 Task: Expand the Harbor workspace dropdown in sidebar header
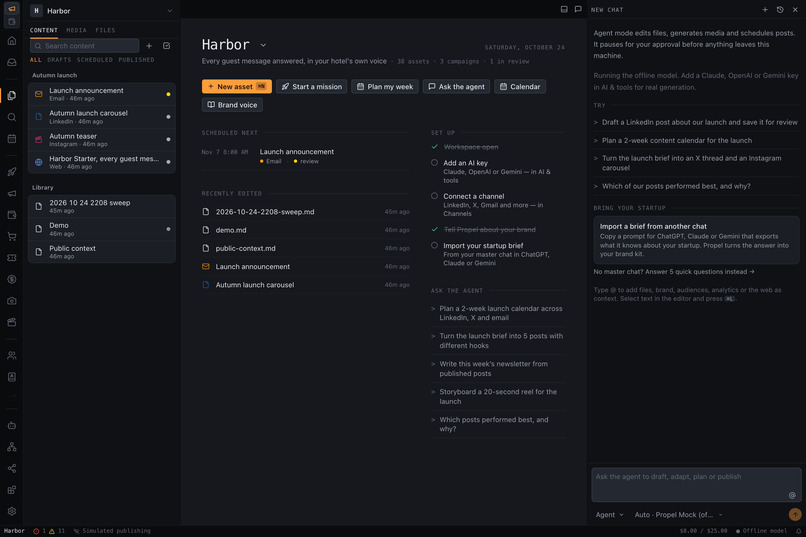point(170,11)
